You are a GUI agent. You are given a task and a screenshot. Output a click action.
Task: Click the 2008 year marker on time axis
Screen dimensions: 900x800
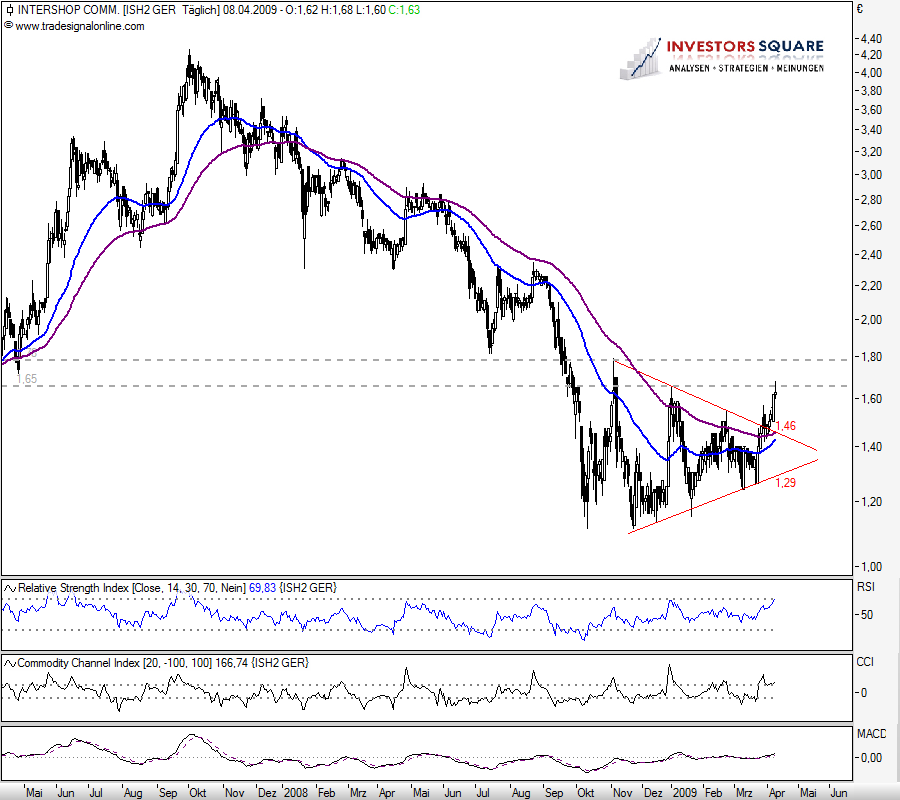(296, 793)
